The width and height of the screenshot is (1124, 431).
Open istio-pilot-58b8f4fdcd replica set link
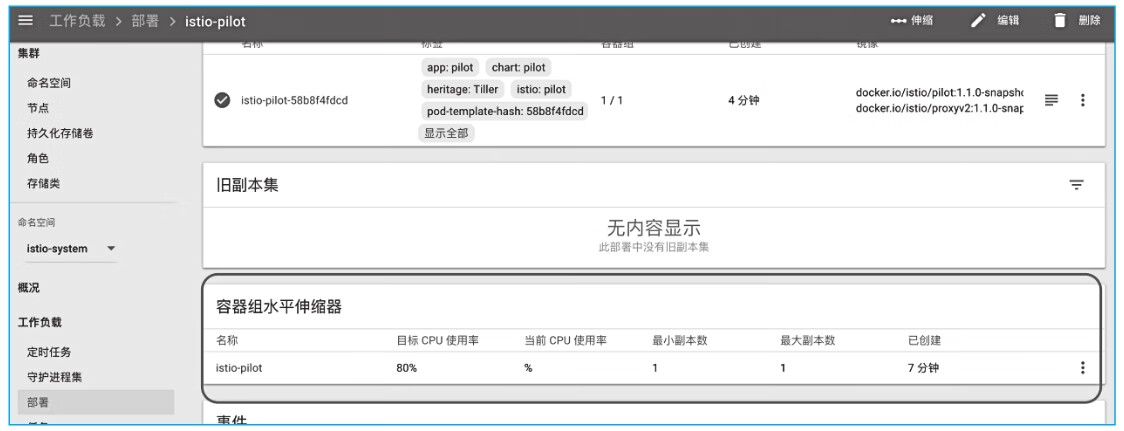tap(294, 100)
